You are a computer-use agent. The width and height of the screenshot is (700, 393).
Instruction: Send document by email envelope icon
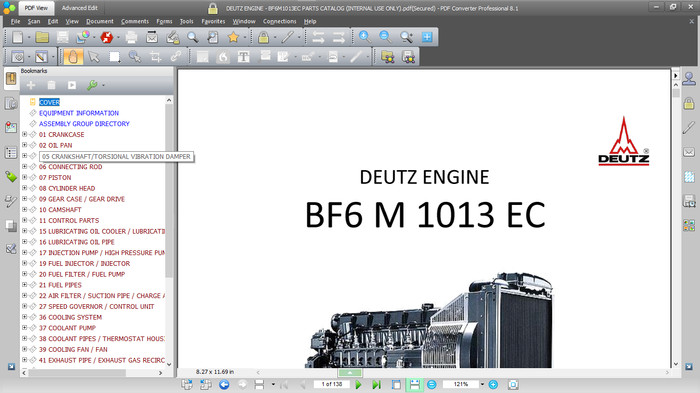(152, 37)
